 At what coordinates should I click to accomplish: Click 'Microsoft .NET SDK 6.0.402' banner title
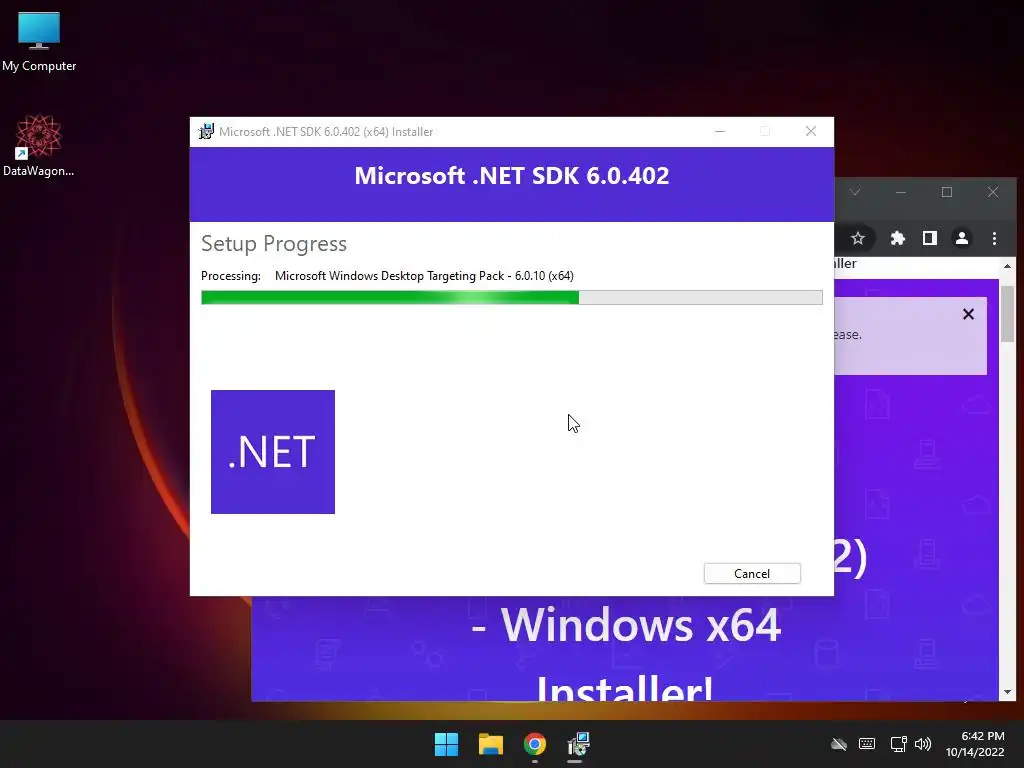(x=511, y=176)
